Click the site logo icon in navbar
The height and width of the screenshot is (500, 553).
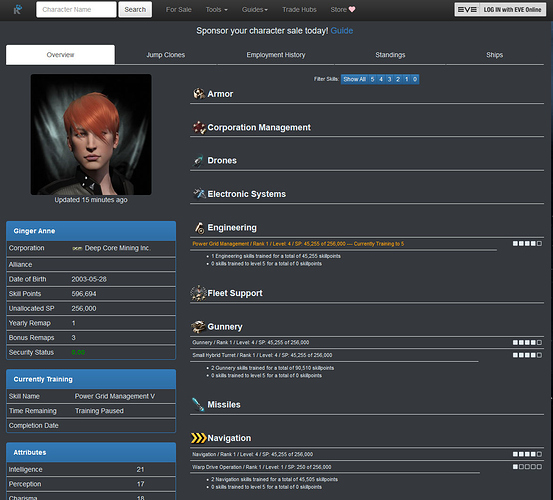coord(18,9)
